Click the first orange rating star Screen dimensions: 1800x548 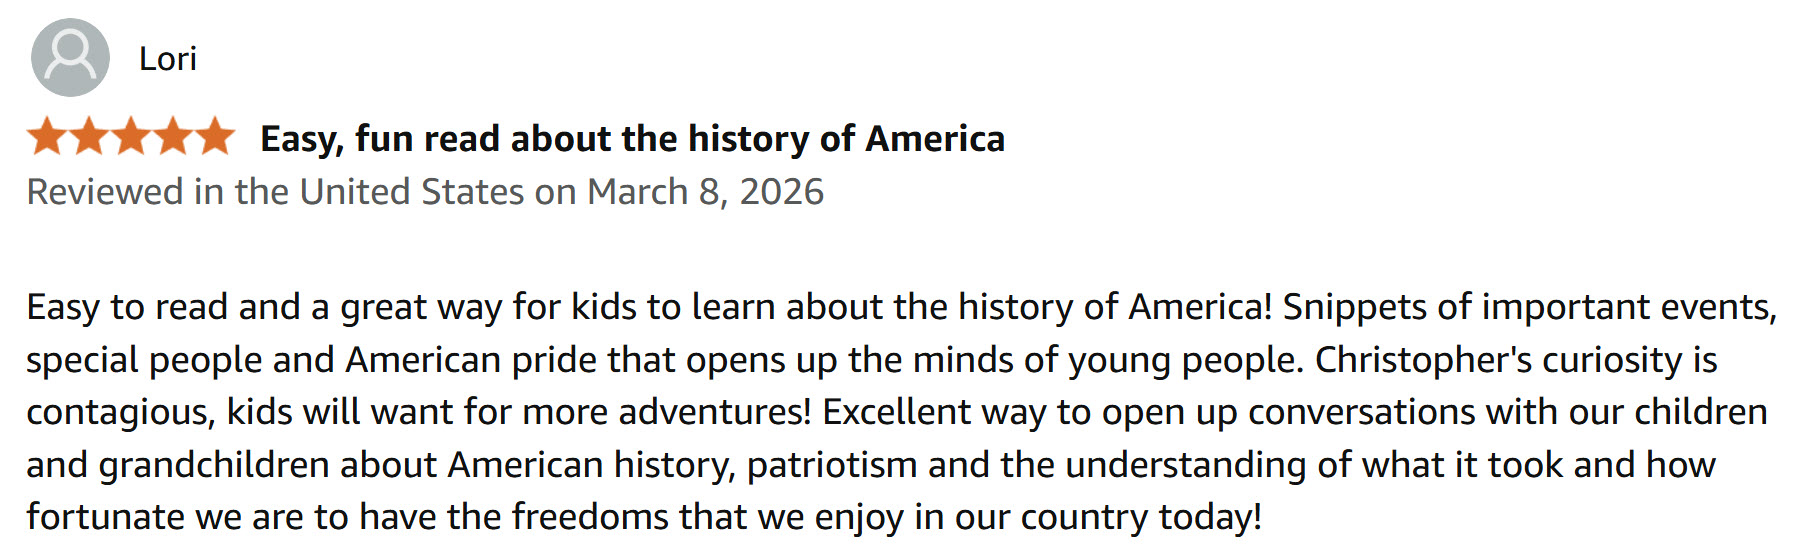[x=46, y=137]
